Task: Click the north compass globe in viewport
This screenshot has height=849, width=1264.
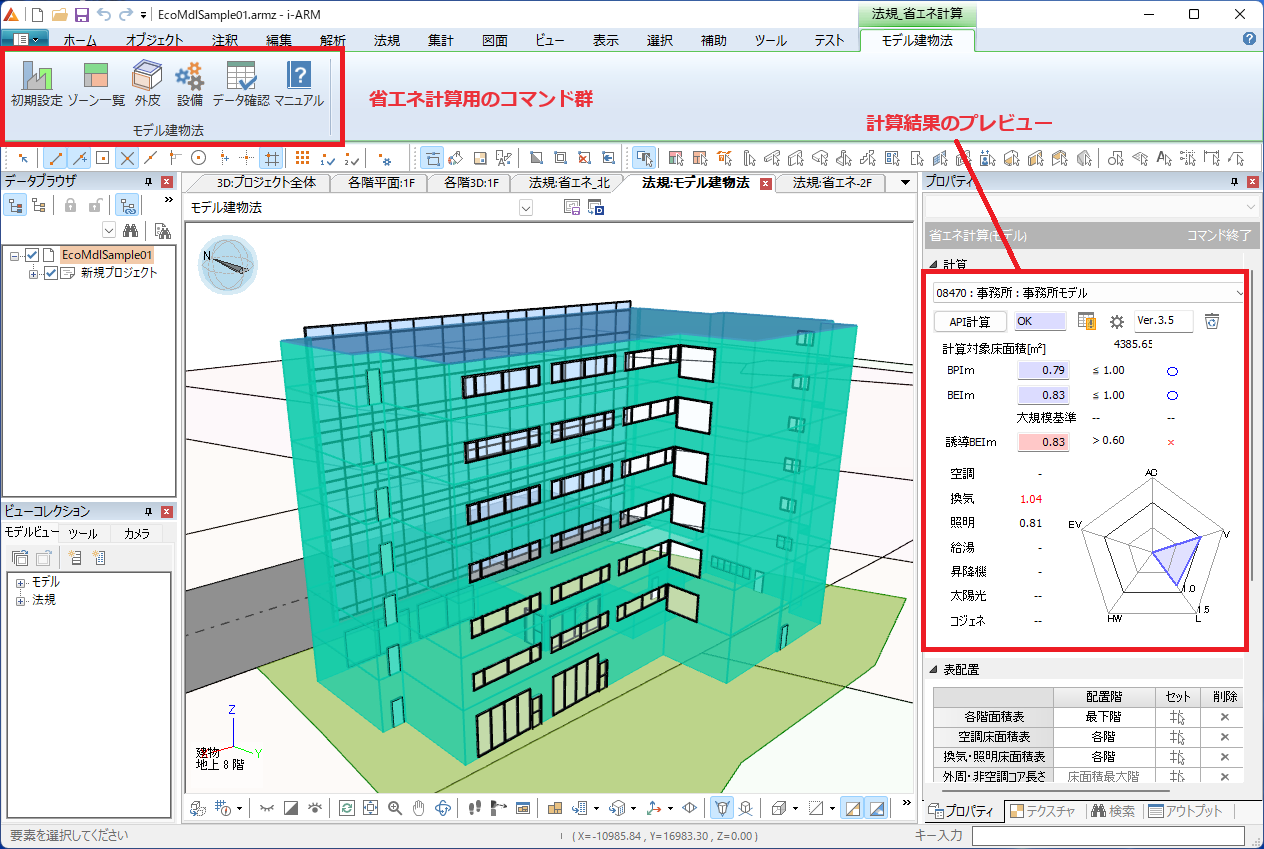Action: 228,264
